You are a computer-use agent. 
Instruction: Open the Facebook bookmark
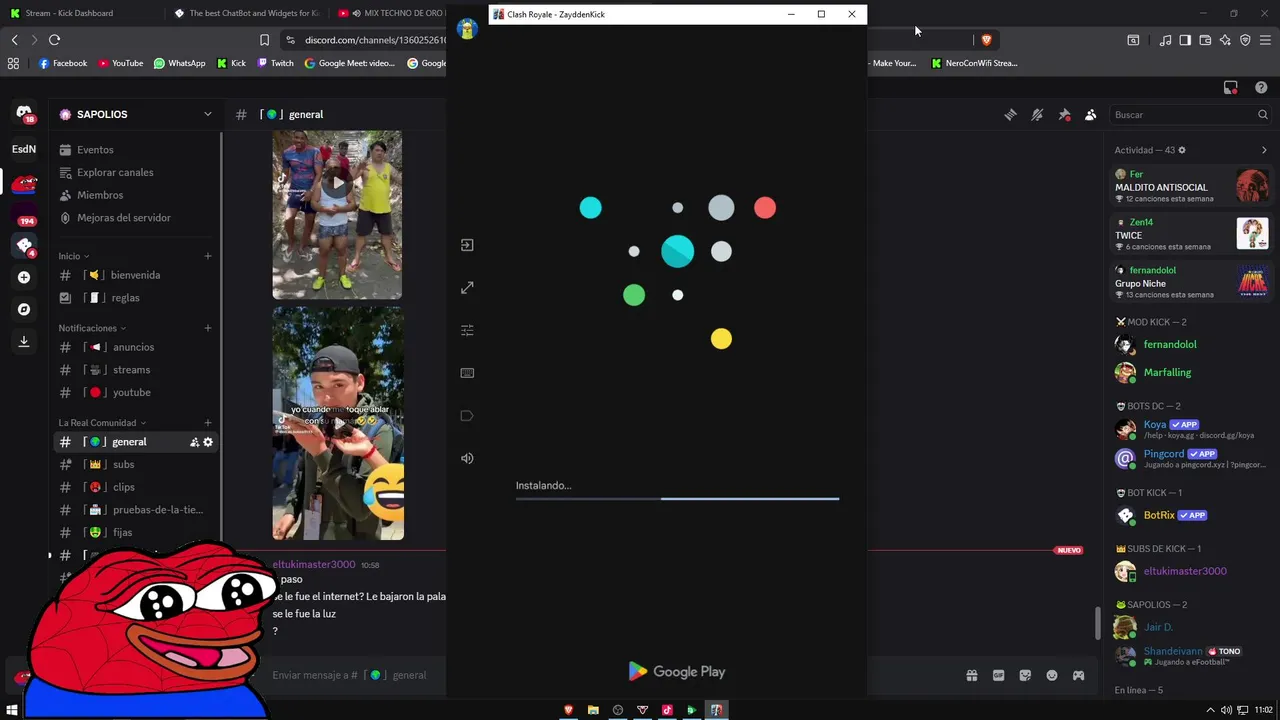[63, 63]
